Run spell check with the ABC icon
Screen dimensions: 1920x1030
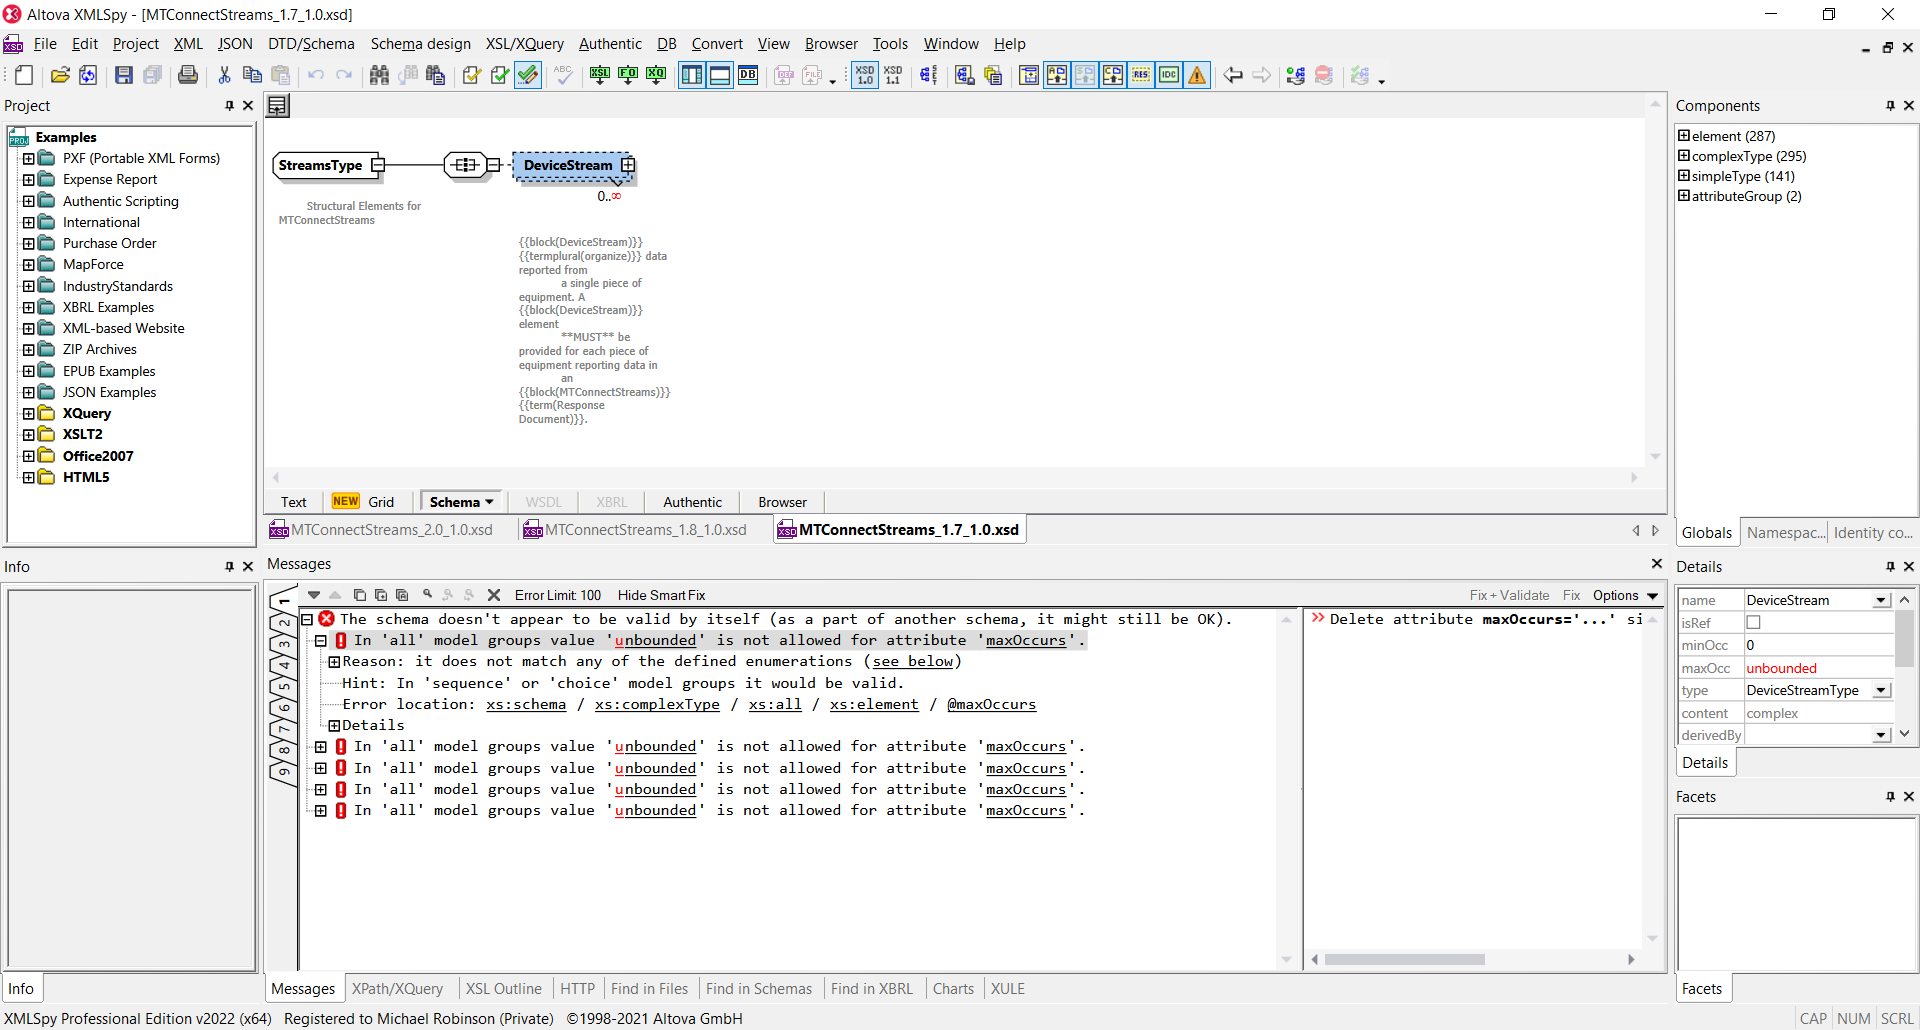(x=563, y=75)
